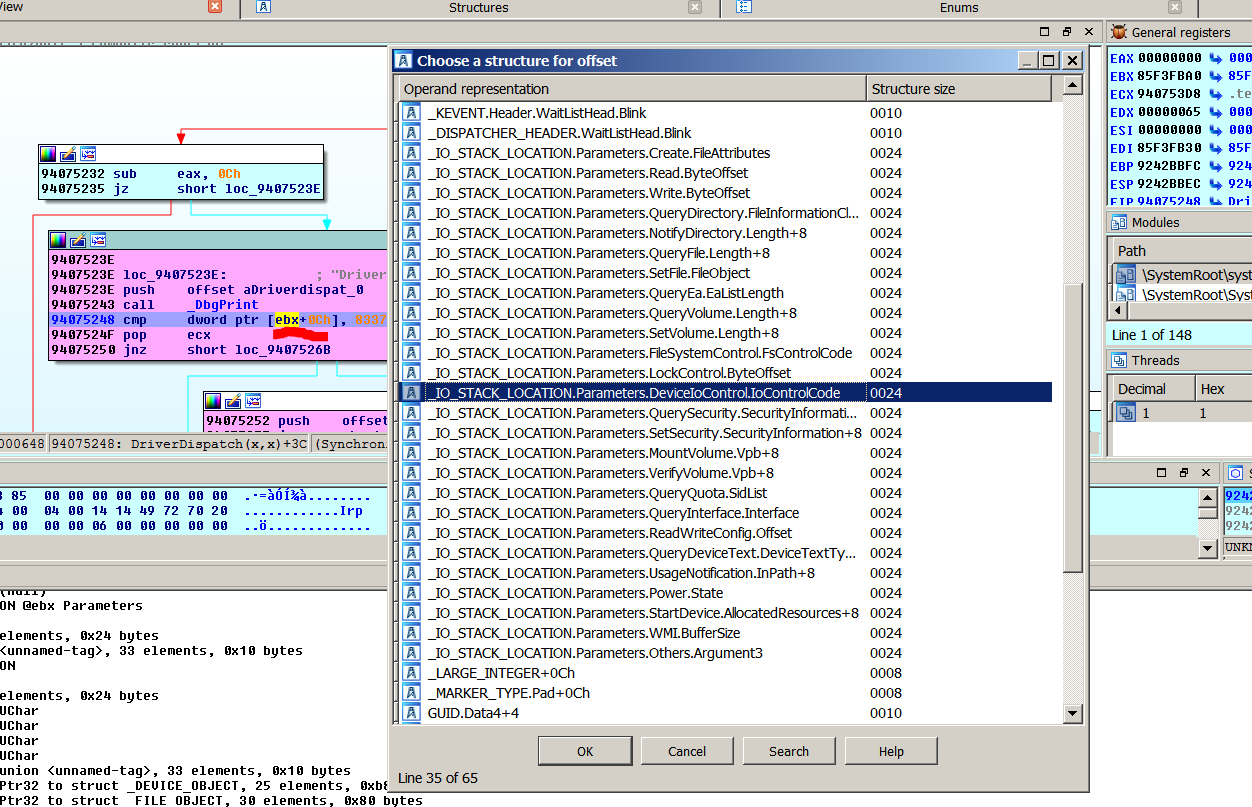Viewport: 1252px width, 807px height.
Task: Click the structure list's vertical scrollbar thumb
Action: click(x=1073, y=428)
